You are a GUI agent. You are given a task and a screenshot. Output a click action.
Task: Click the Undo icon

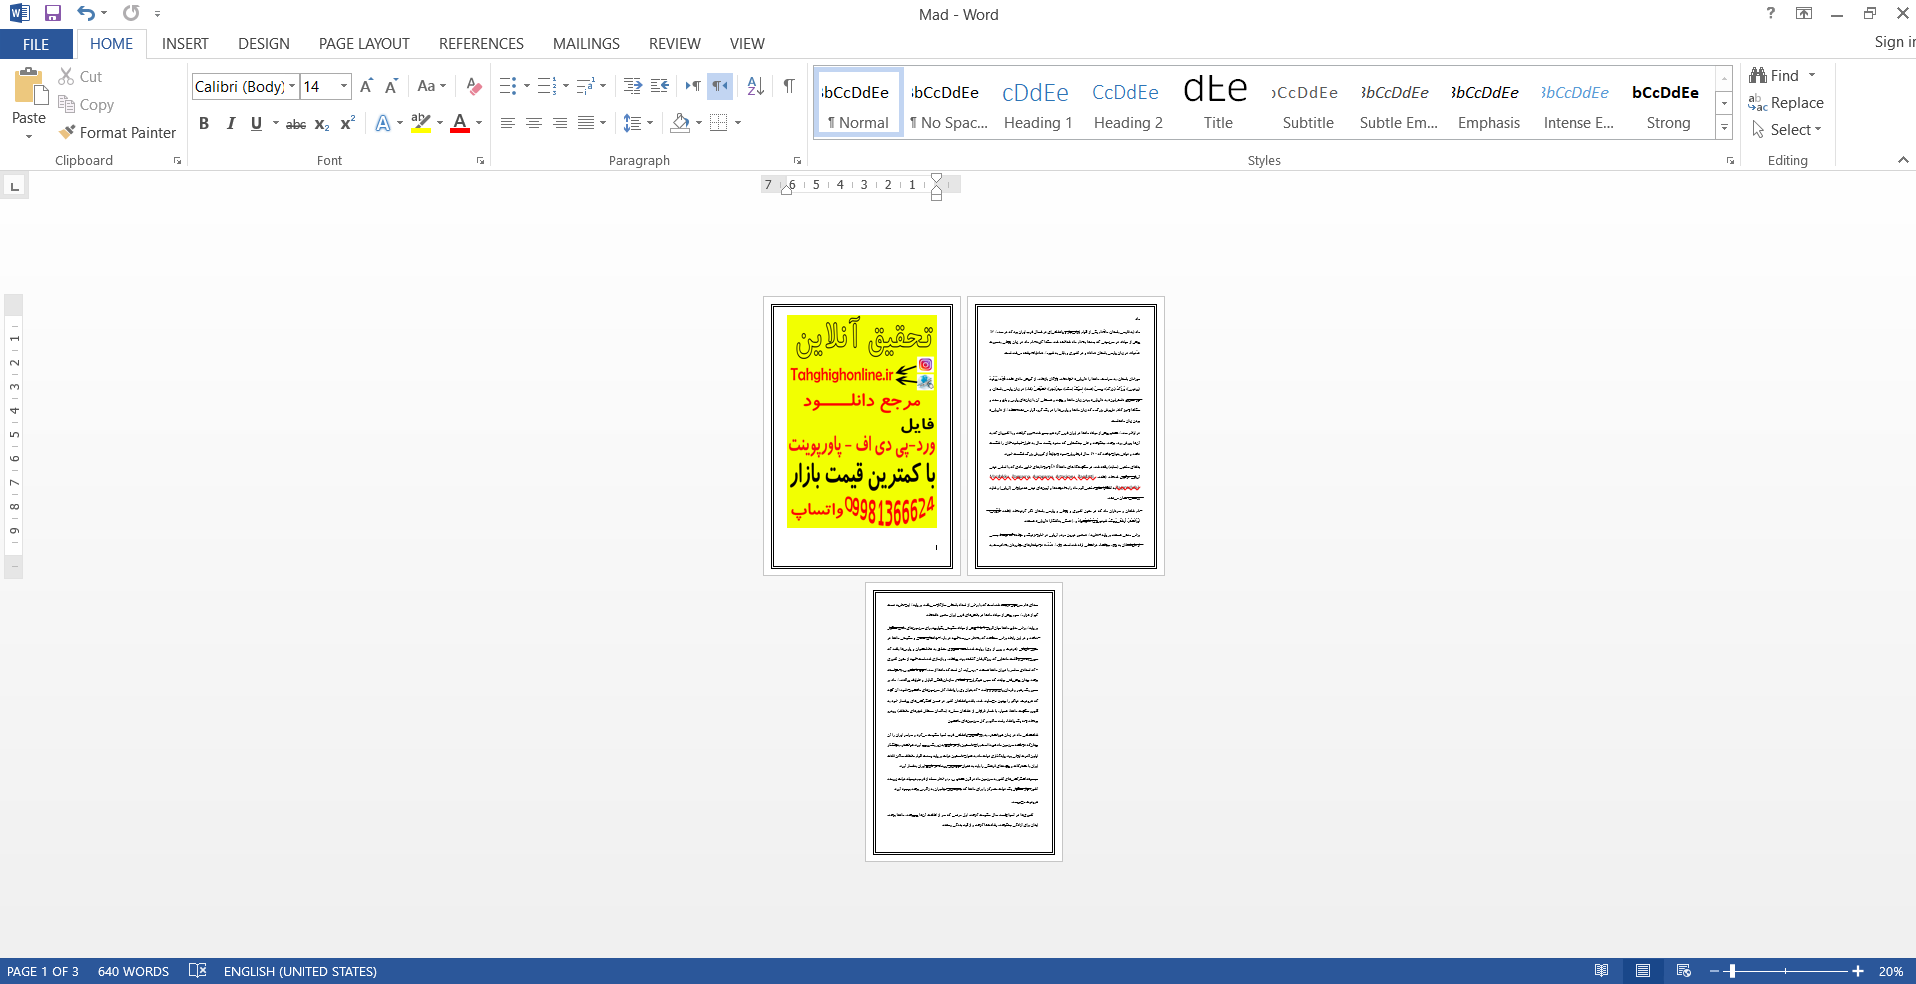click(86, 13)
